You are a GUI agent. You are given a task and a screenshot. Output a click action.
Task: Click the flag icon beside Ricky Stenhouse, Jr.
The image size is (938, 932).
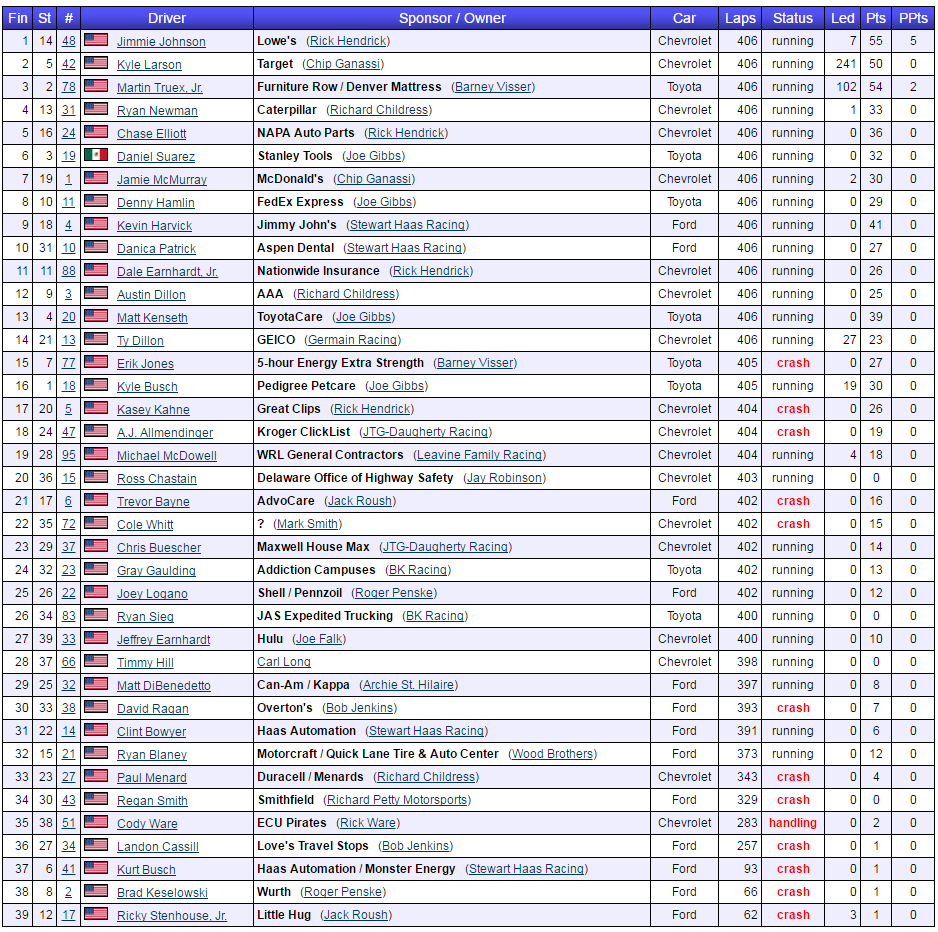(96, 915)
